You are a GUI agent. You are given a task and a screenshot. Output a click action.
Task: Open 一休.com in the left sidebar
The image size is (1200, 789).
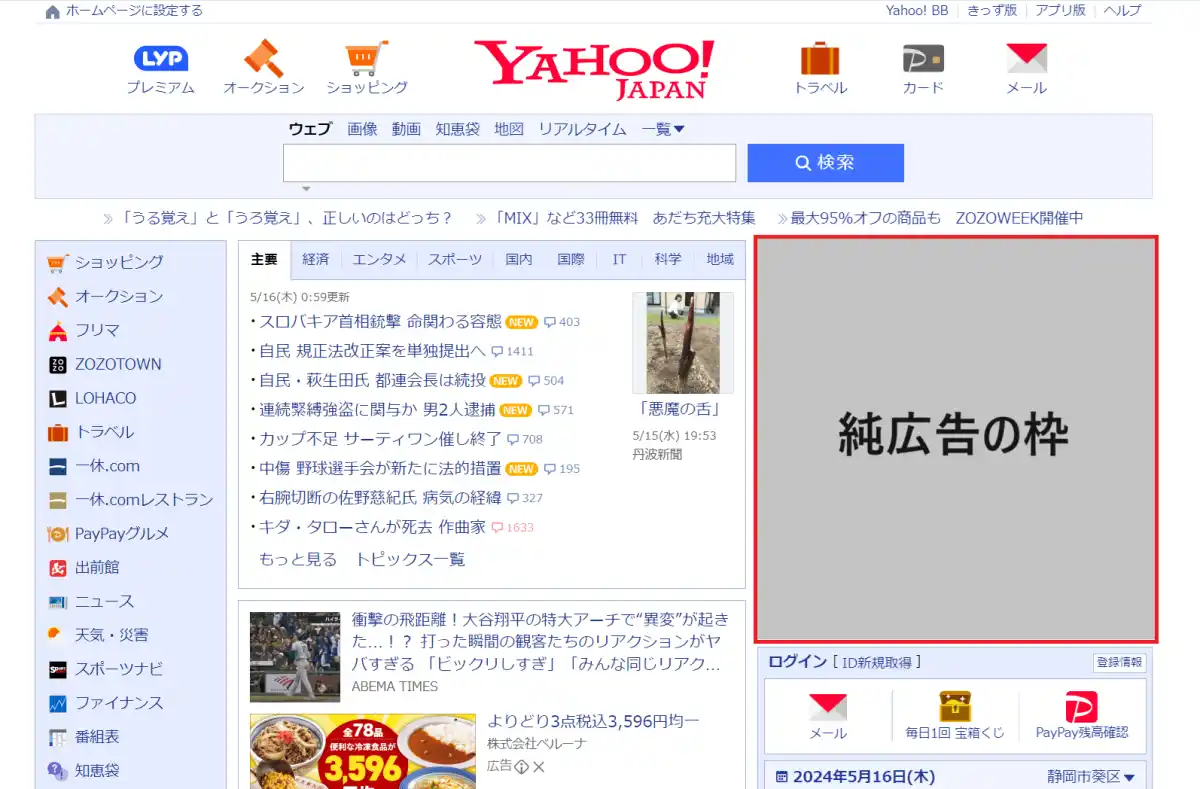coord(107,466)
